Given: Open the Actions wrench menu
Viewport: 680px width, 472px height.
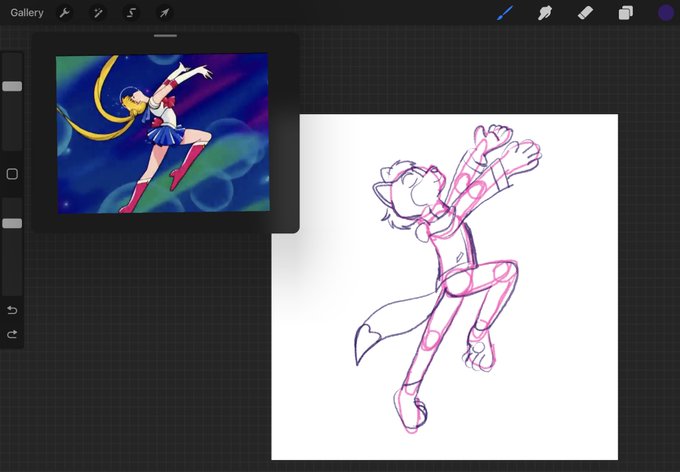Looking at the screenshot, I should (x=65, y=13).
